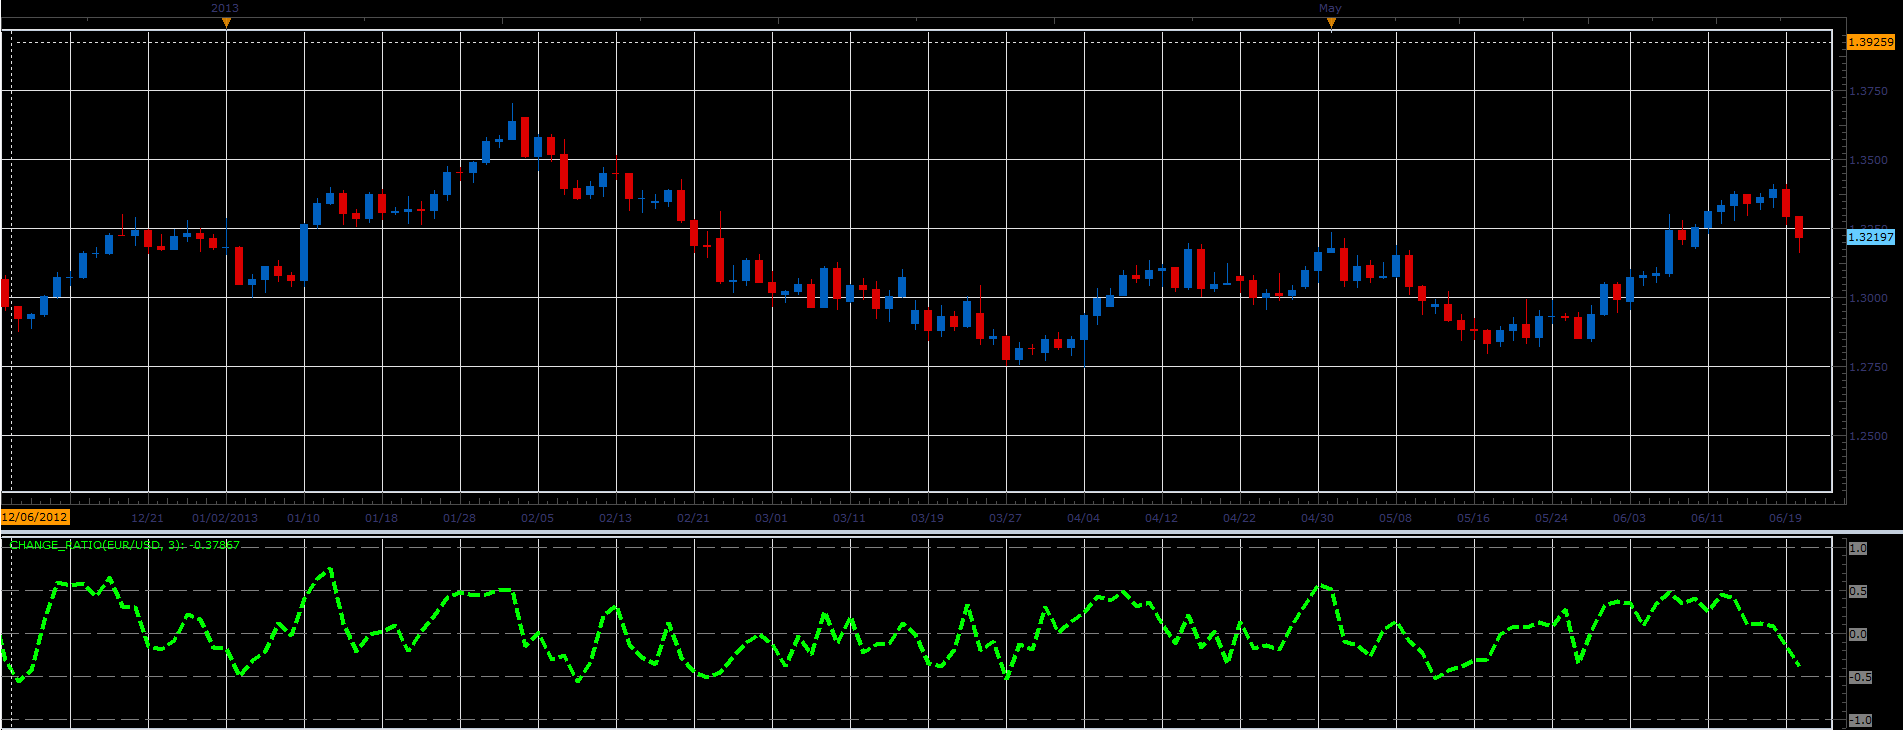Click the highlighted 12/06/2012 start date label

35,517
